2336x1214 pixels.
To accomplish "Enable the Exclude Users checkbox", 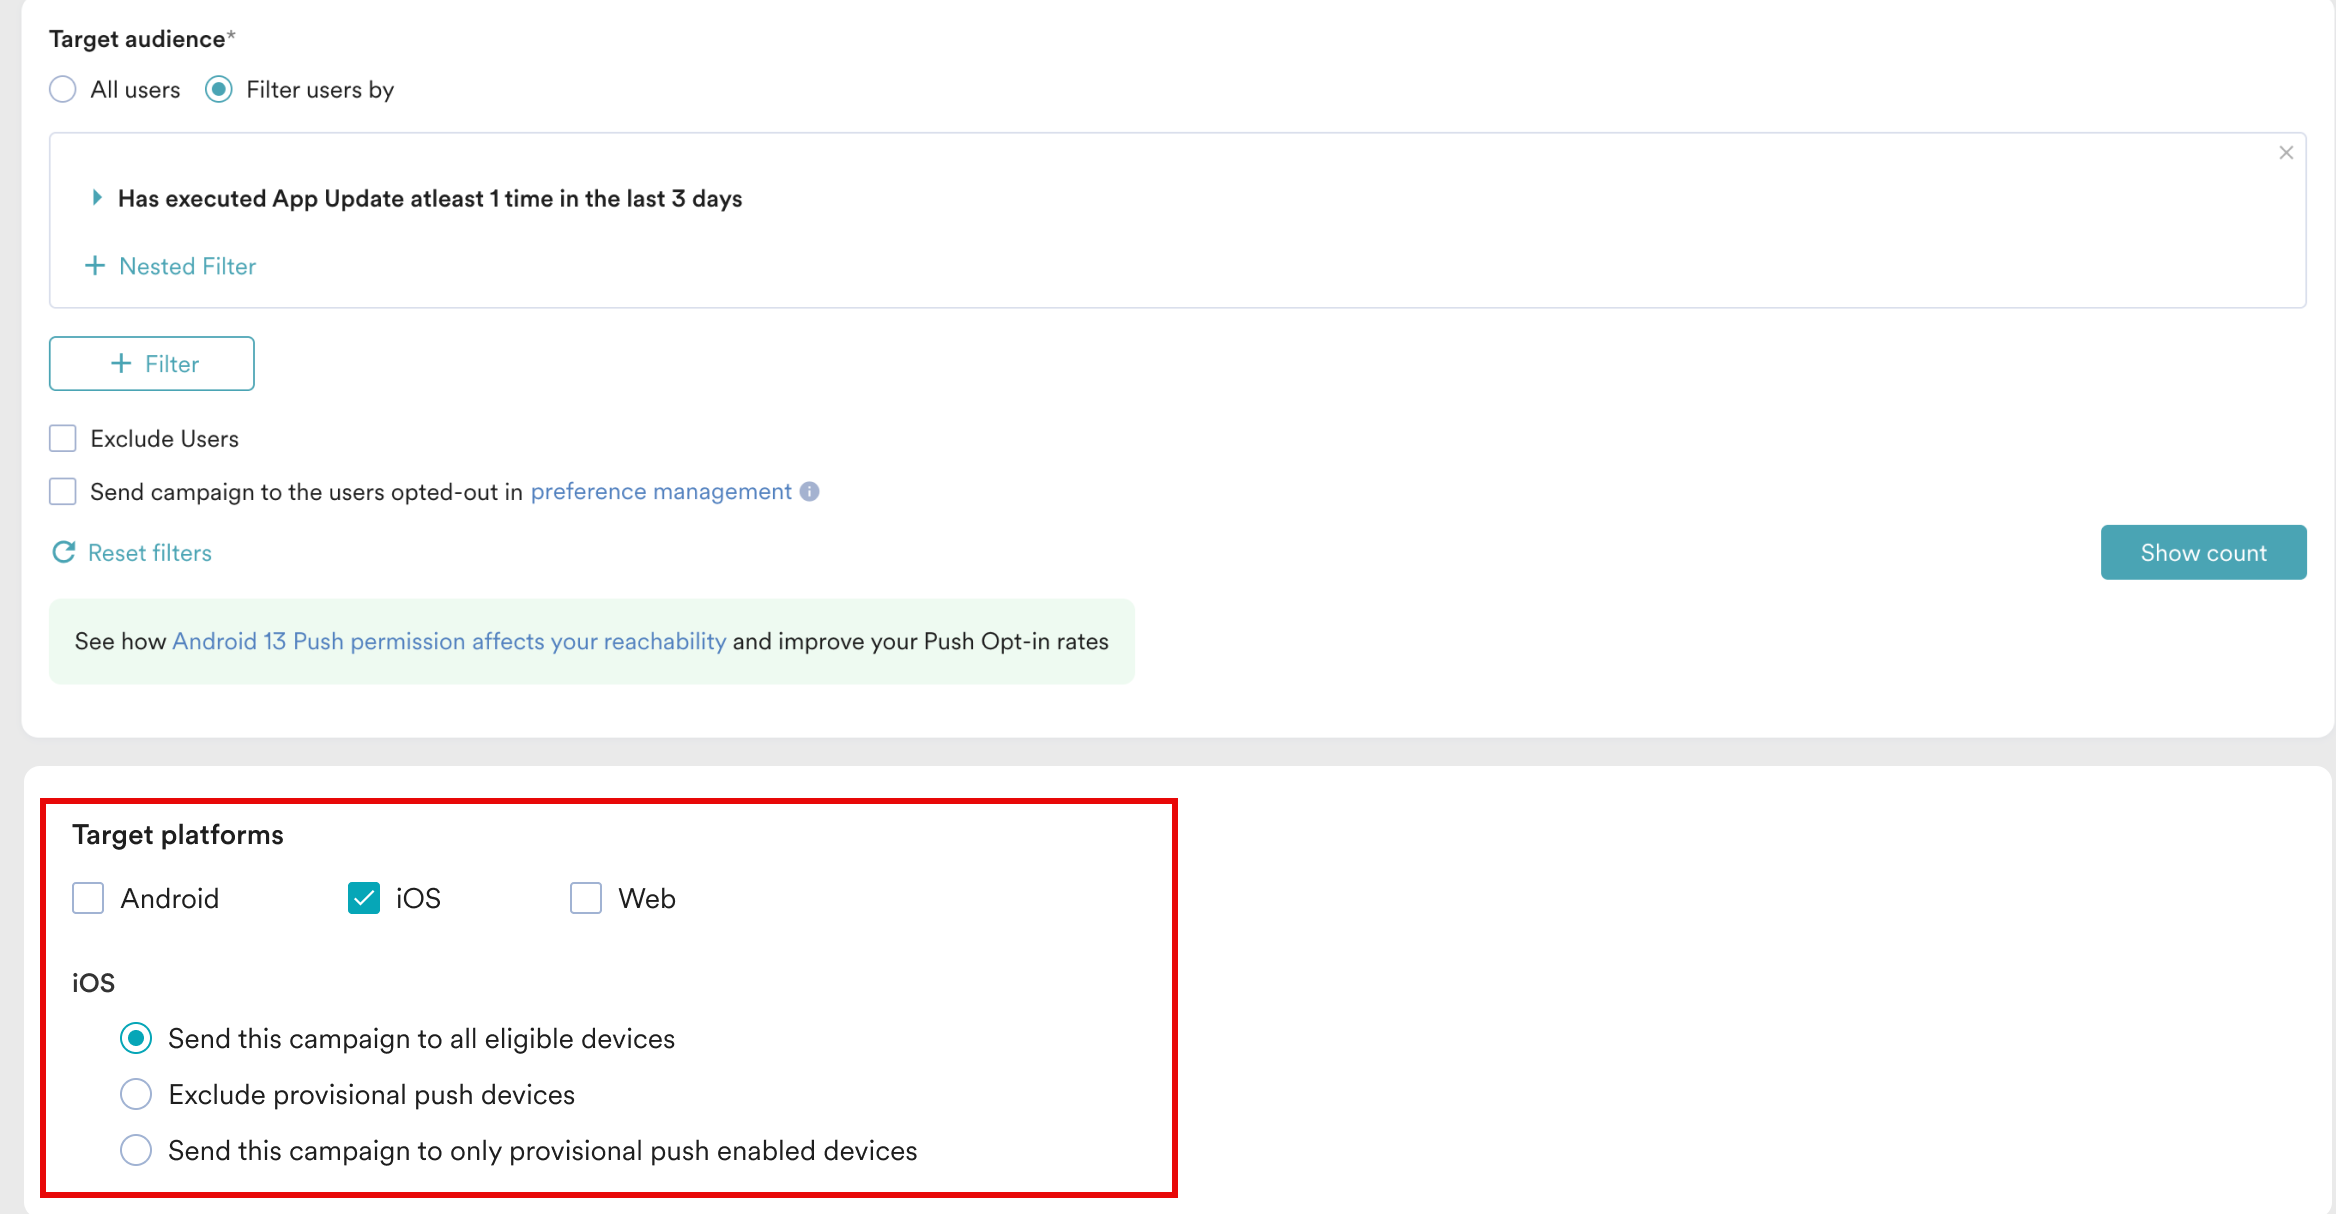I will click(x=63, y=438).
